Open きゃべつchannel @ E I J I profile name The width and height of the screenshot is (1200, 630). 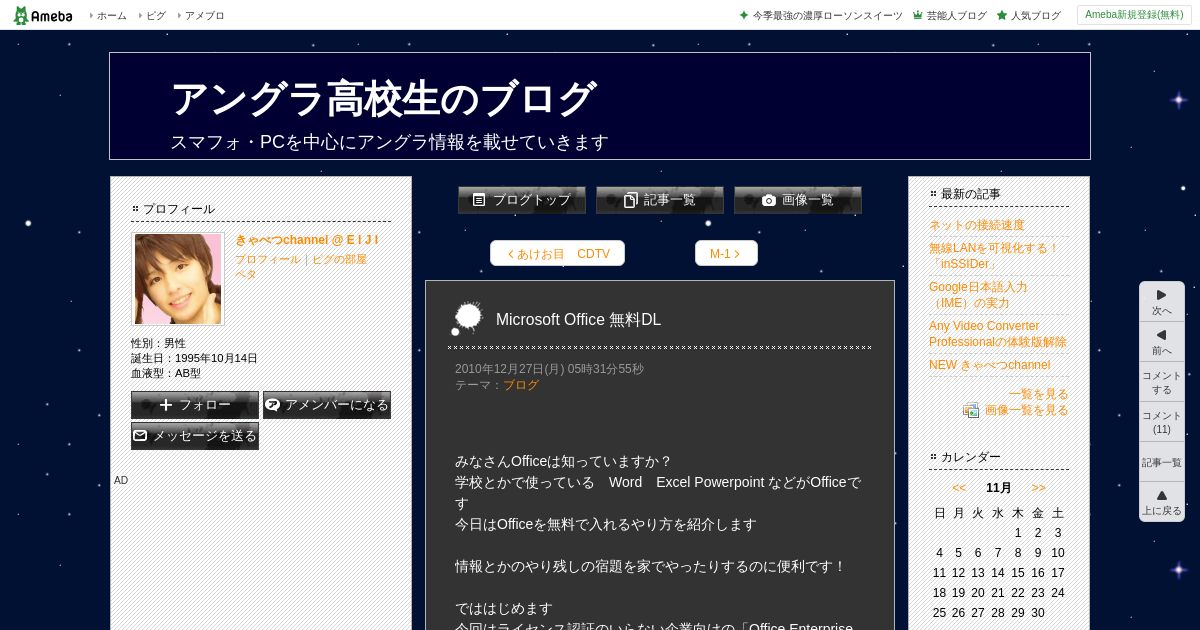307,240
